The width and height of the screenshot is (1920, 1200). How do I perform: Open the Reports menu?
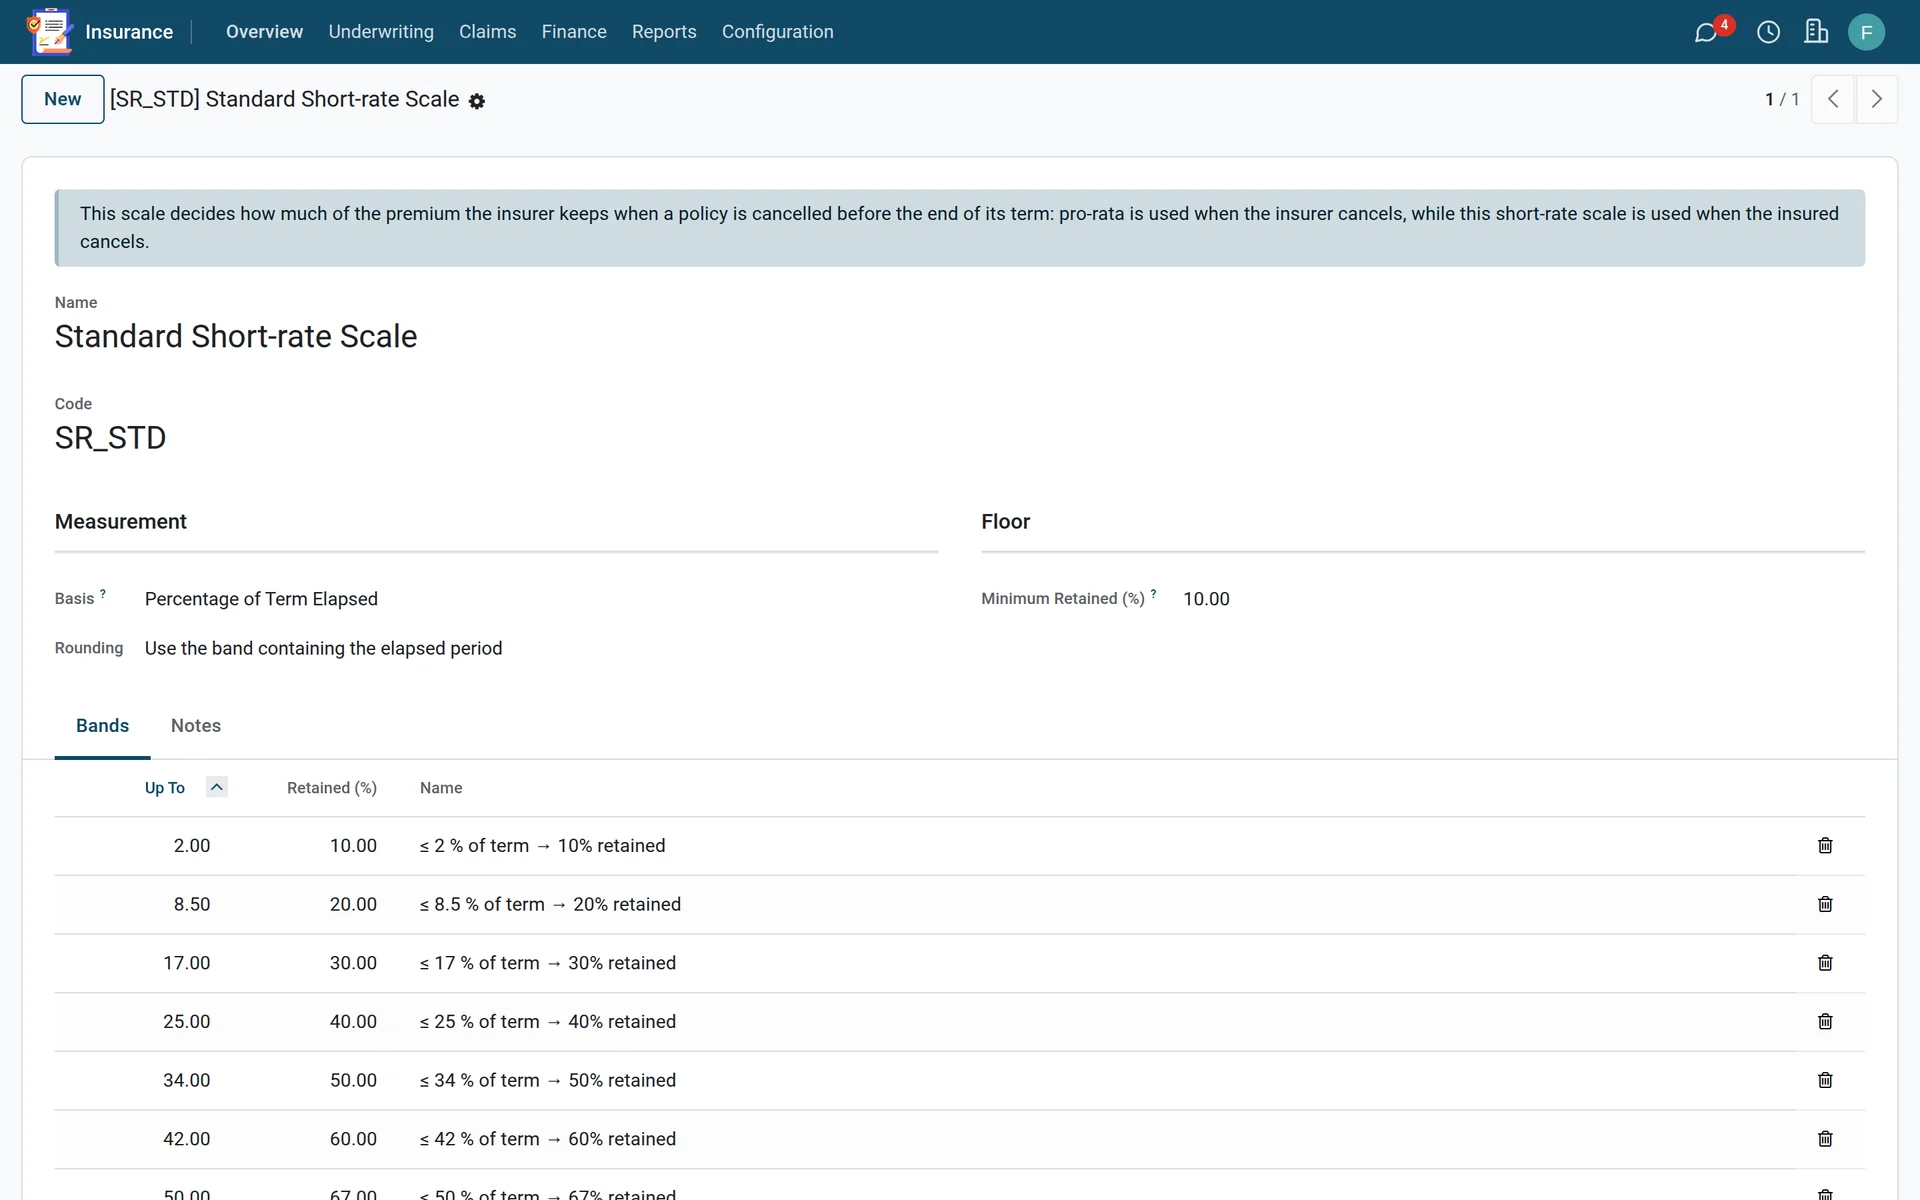pos(664,32)
